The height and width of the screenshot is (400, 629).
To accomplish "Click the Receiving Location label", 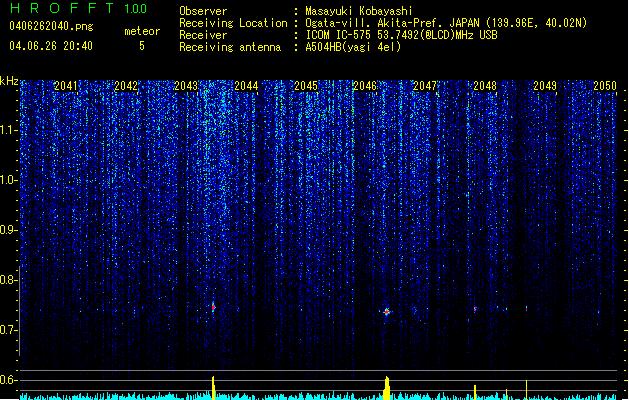I will point(233,23).
